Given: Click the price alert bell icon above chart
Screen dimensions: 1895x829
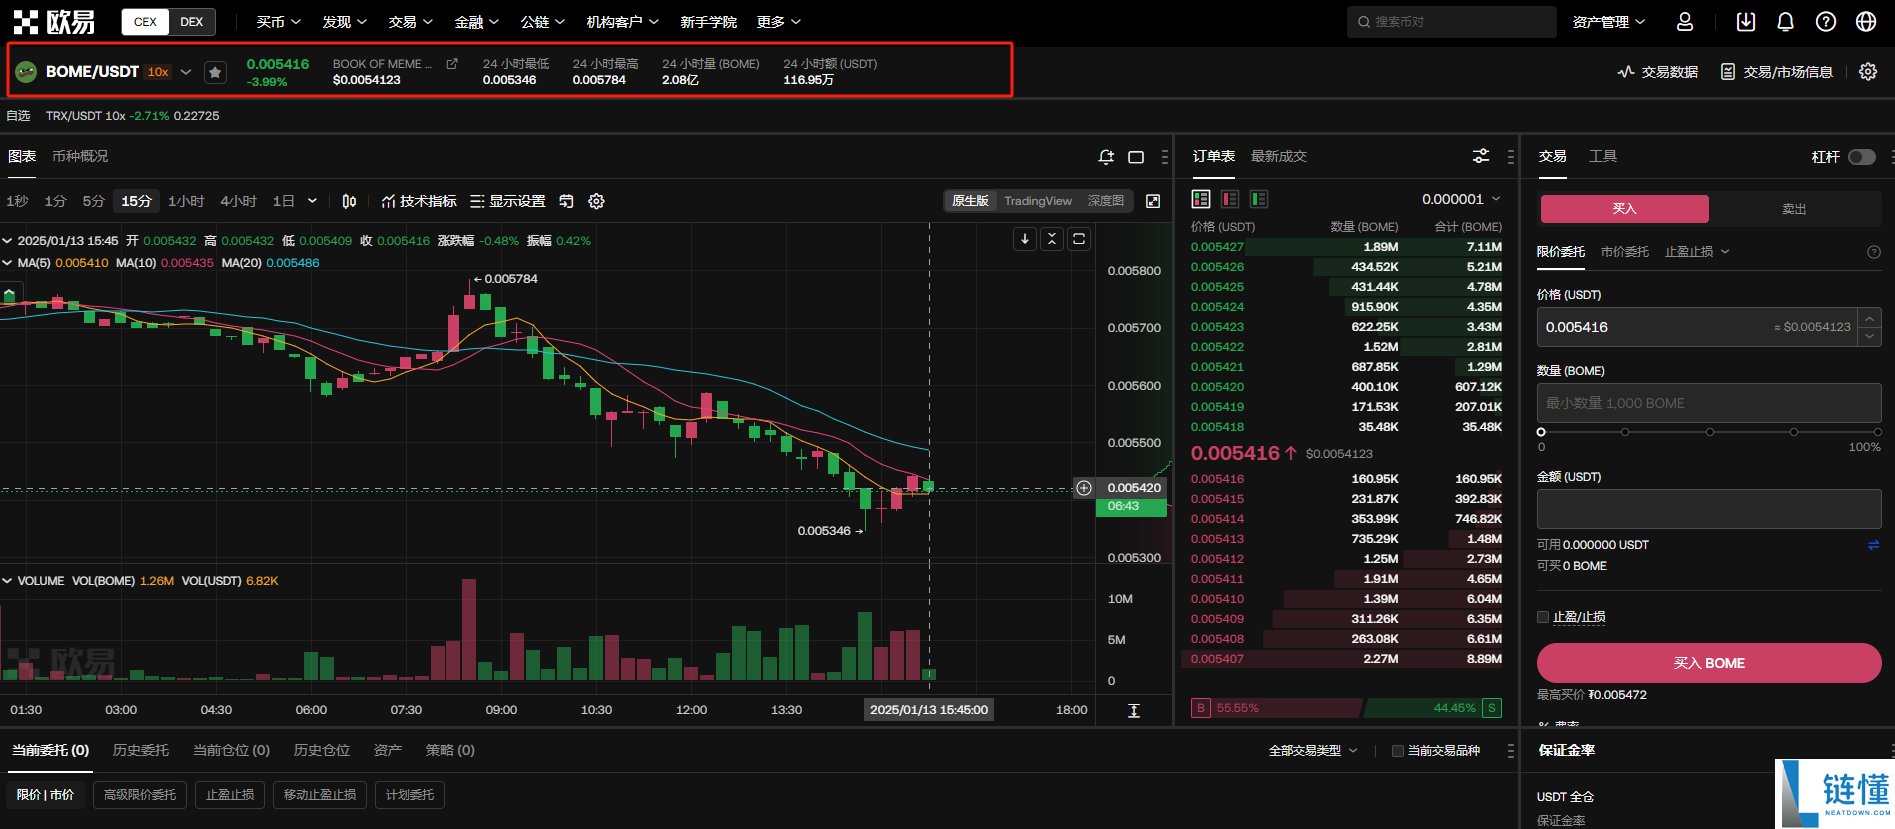Looking at the screenshot, I should point(1106,157).
